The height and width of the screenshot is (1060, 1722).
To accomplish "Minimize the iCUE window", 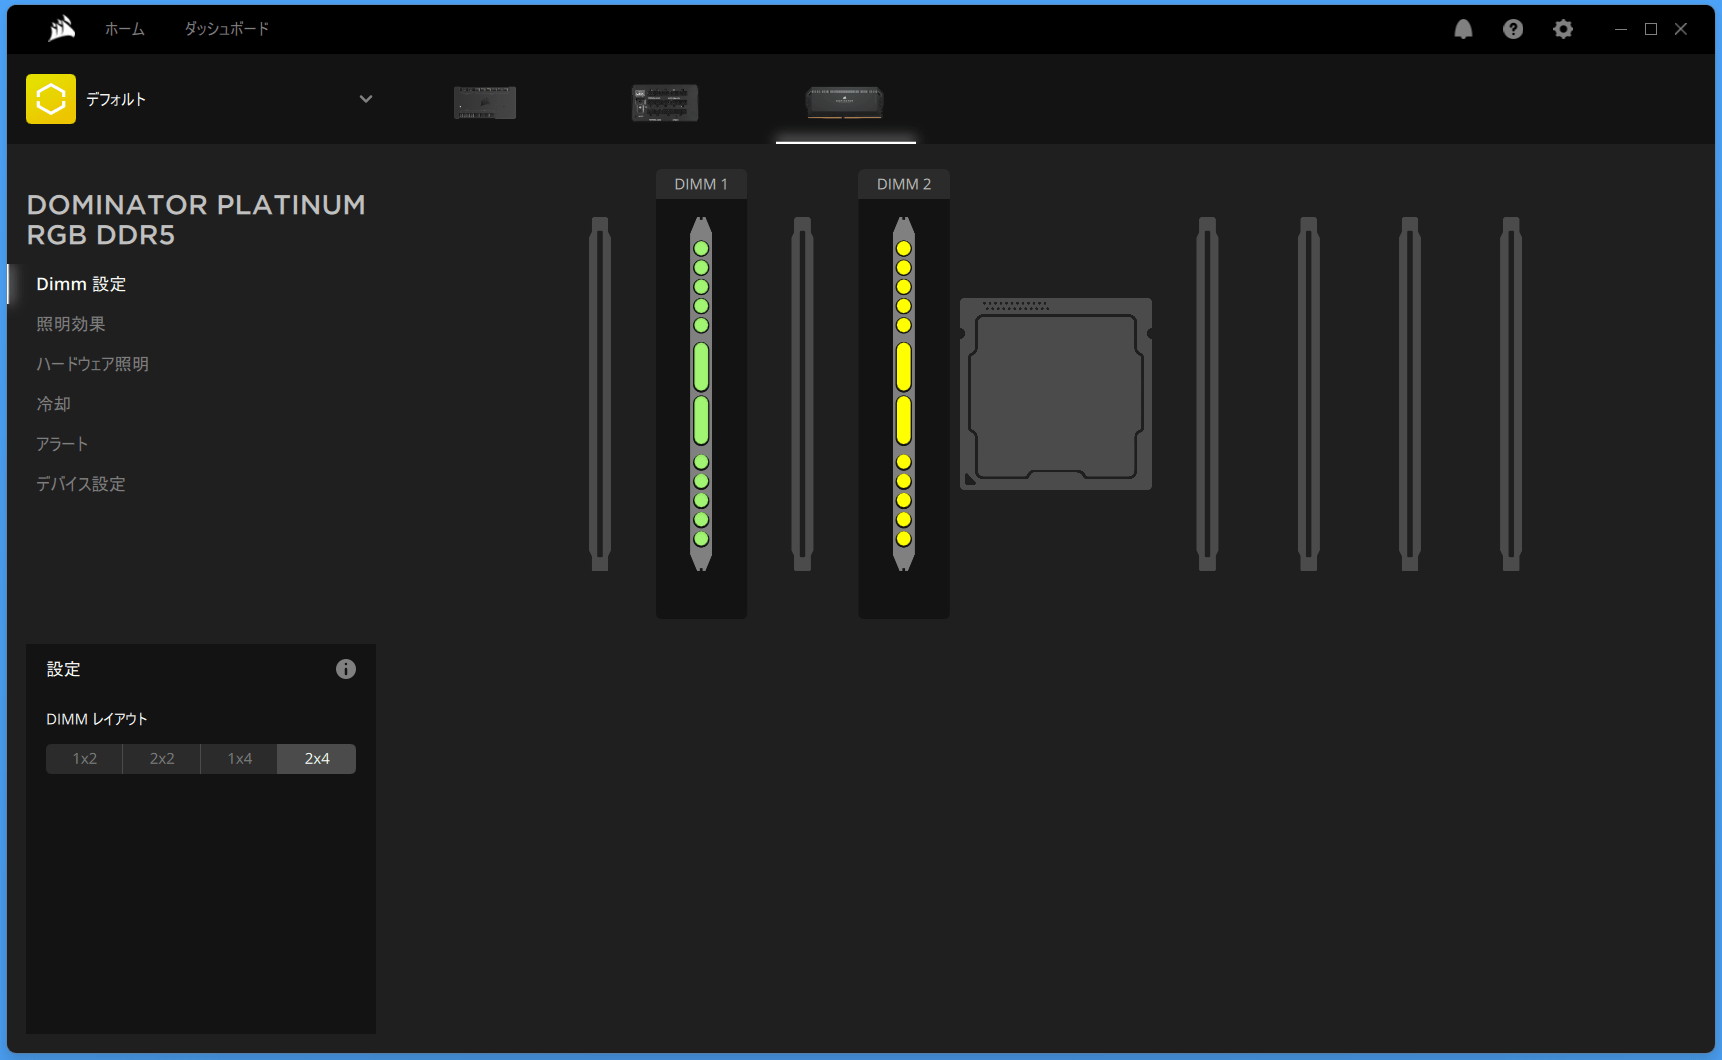I will 1621,29.
